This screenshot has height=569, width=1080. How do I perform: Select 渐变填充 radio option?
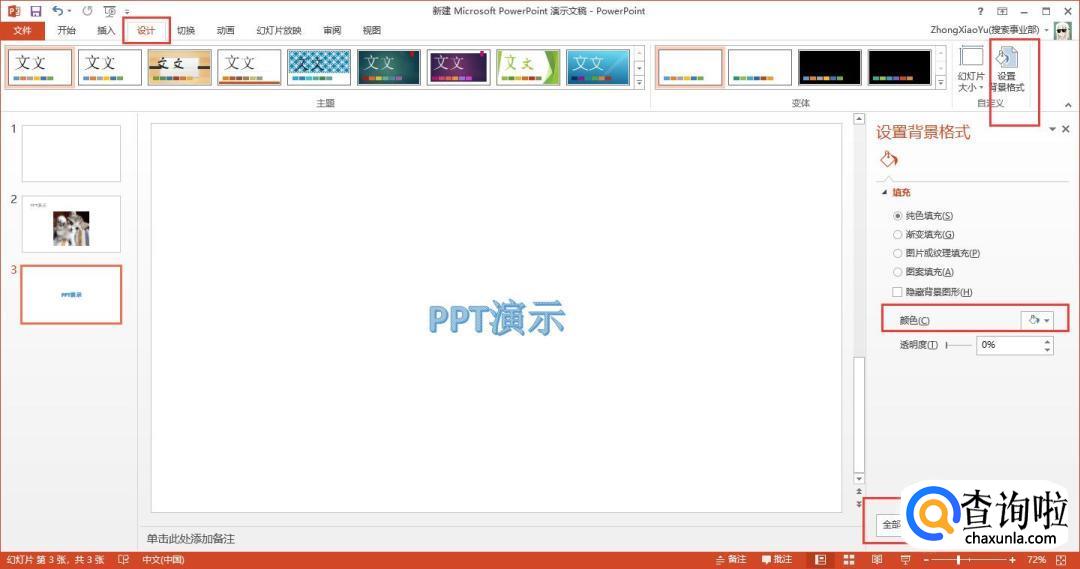tap(897, 234)
